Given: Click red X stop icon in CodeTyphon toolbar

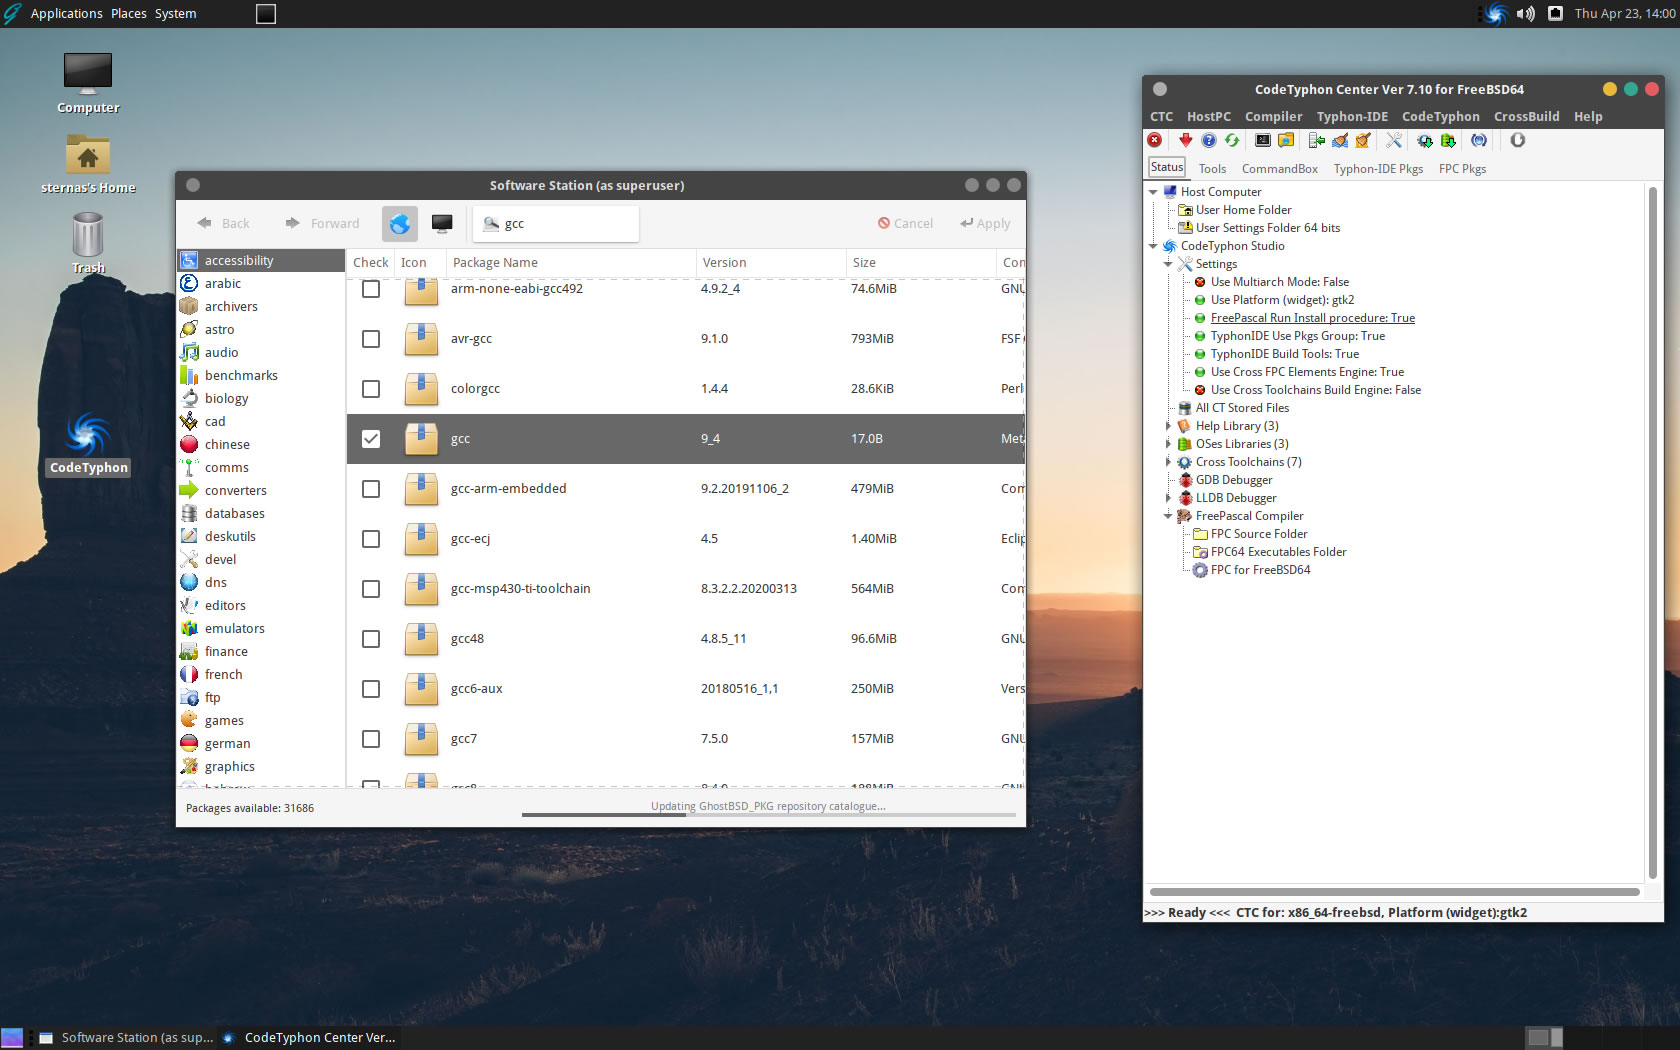Looking at the screenshot, I should tap(1155, 141).
